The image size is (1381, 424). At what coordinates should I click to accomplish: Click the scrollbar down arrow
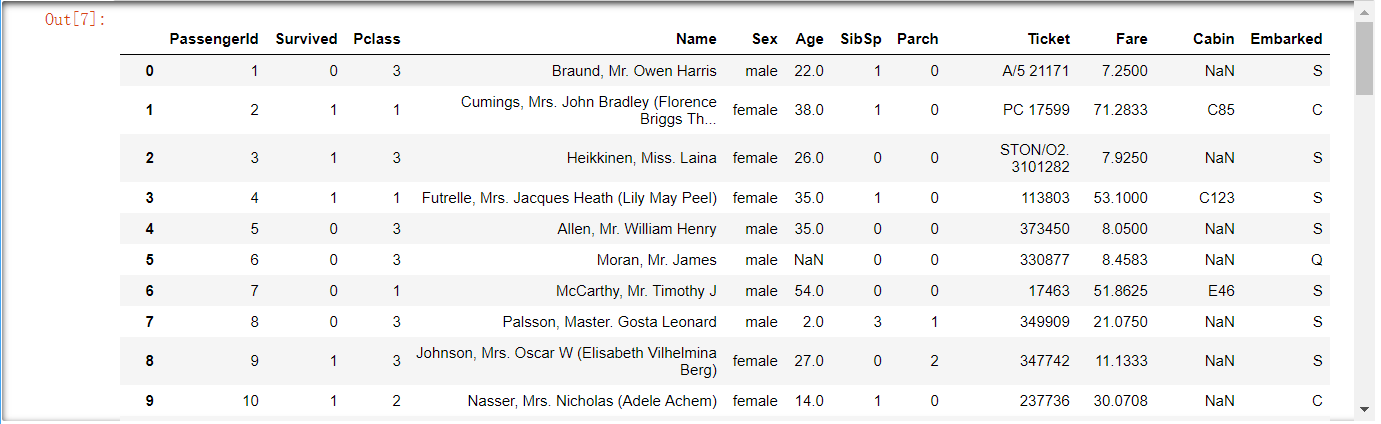1364,408
